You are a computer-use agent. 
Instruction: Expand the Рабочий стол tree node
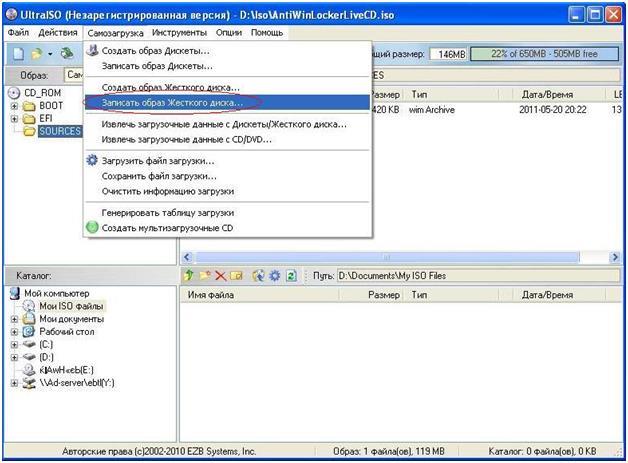point(14,332)
